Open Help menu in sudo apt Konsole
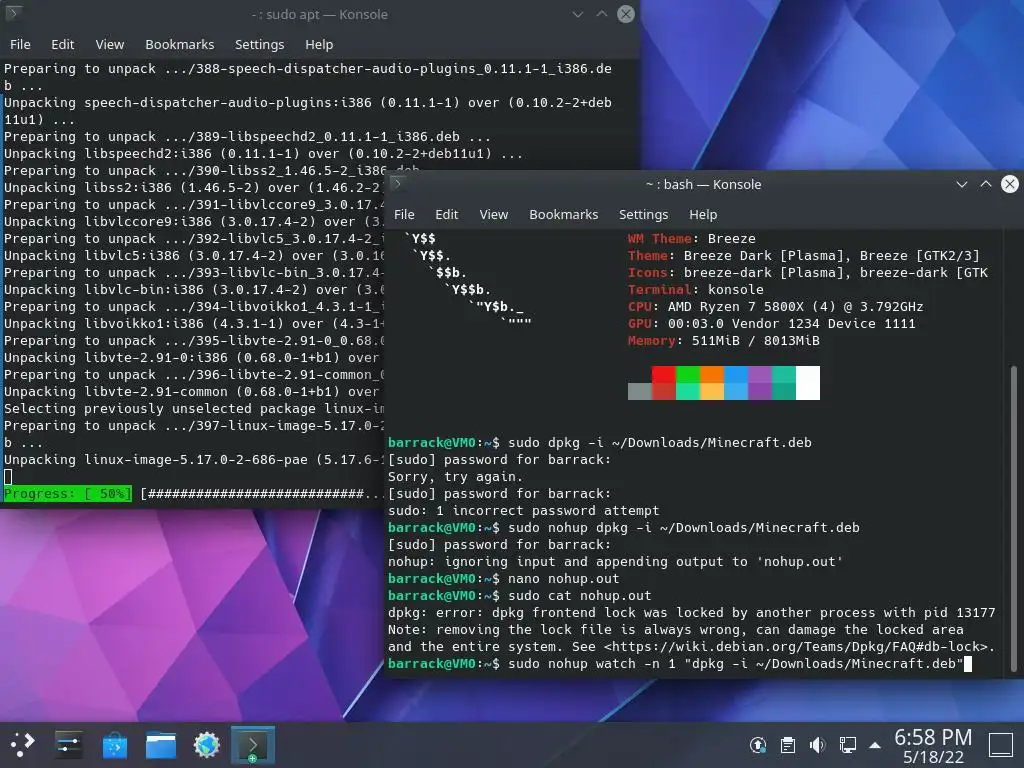 point(319,44)
